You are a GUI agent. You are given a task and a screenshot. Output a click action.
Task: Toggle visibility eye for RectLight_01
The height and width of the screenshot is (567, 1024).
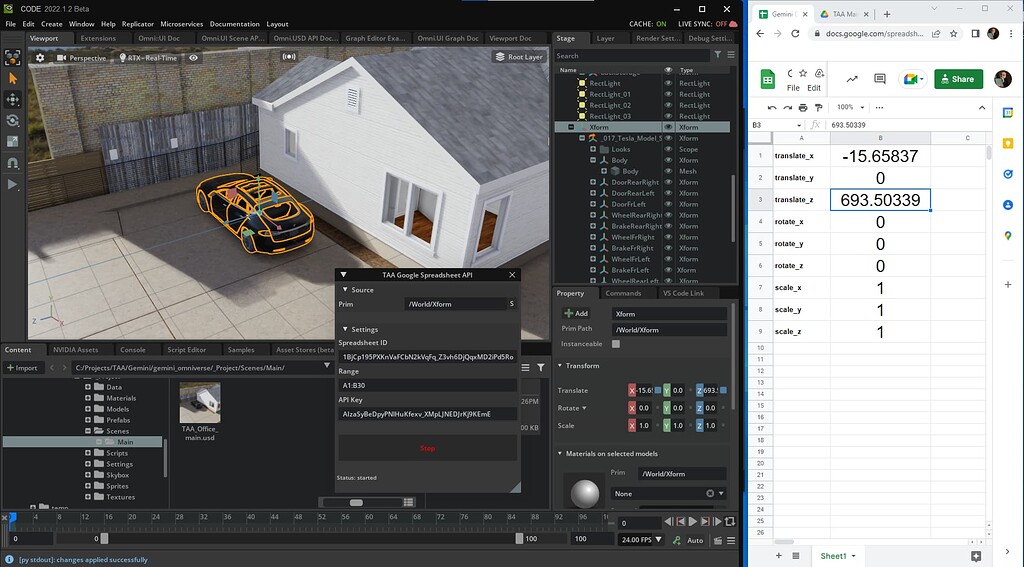[668, 94]
